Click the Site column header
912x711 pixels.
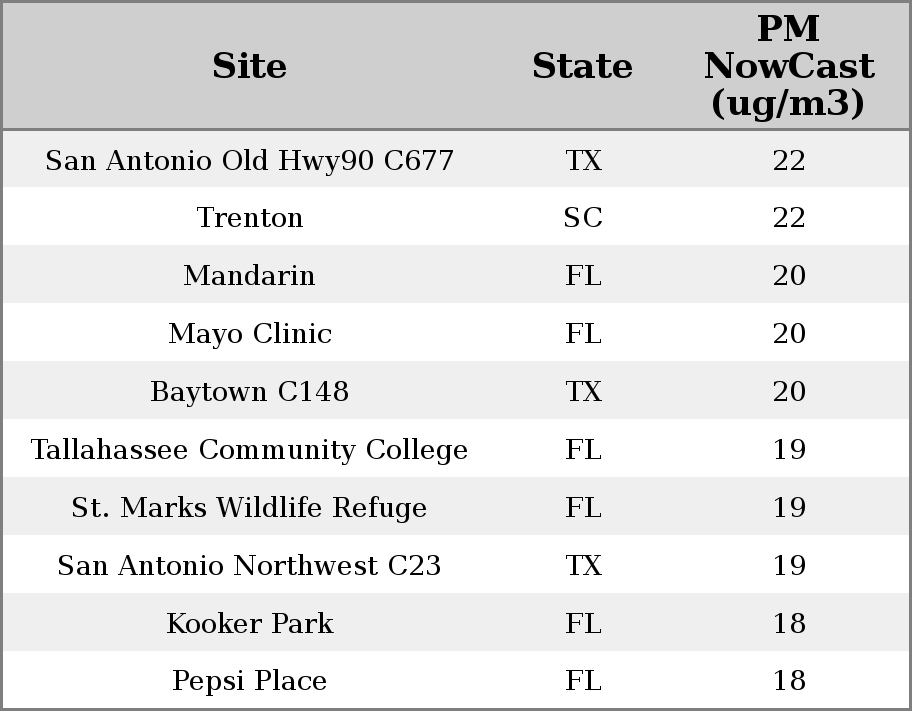pyautogui.click(x=249, y=66)
